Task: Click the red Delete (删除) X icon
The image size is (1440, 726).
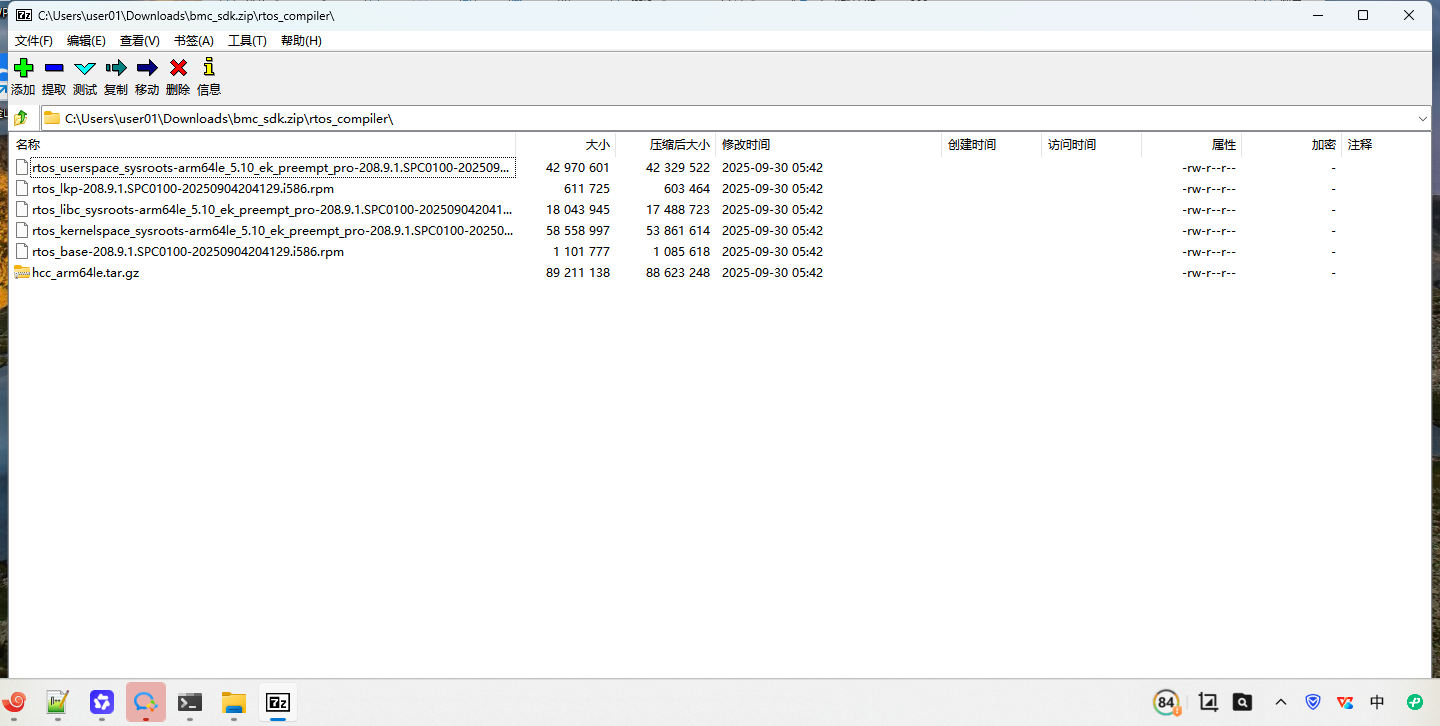Action: [x=178, y=68]
